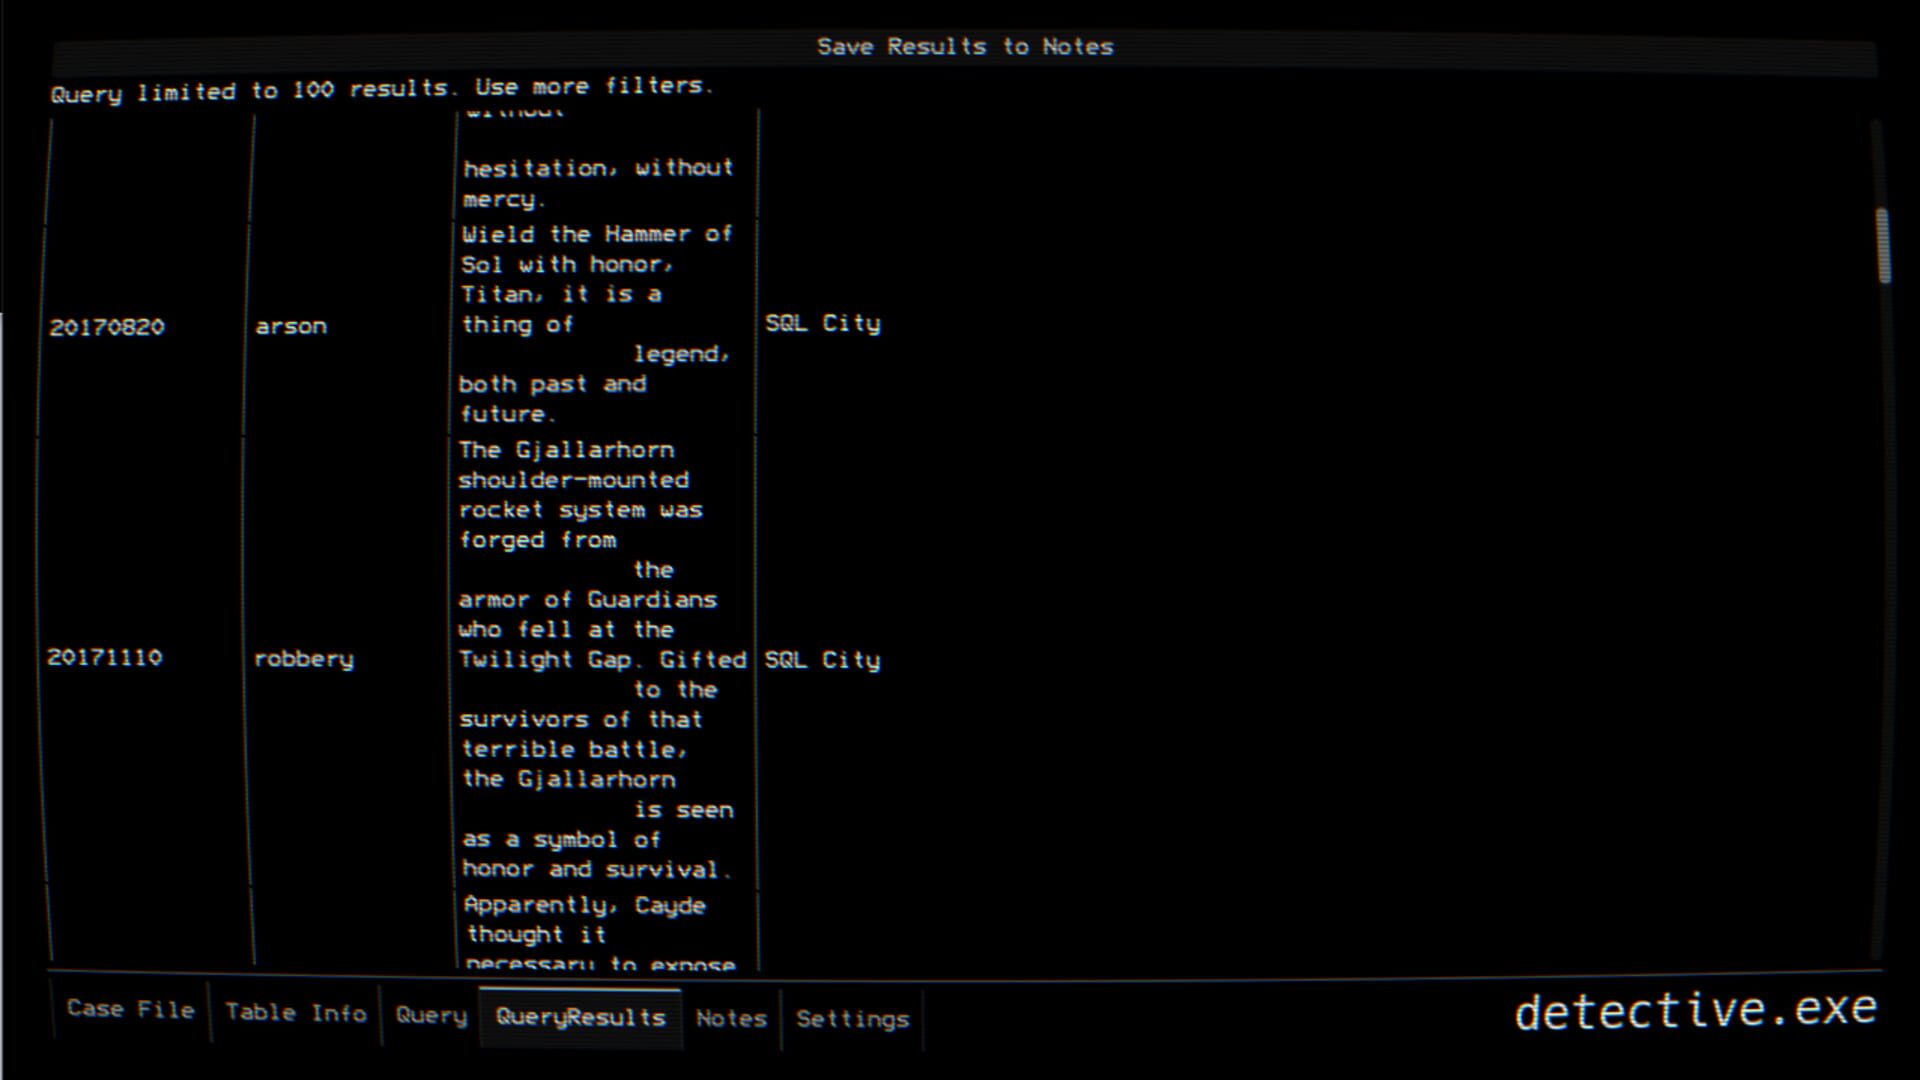Select the 20170820 date cell

click(107, 326)
